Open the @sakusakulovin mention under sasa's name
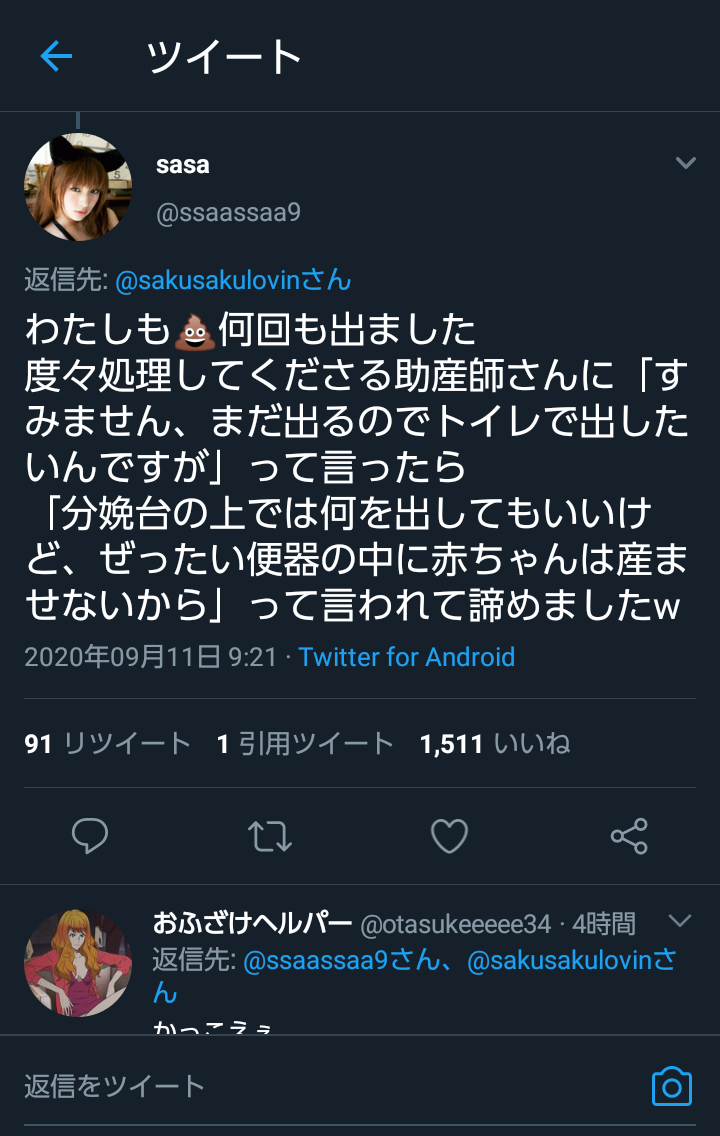Viewport: 720px width, 1136px height. 233,281
